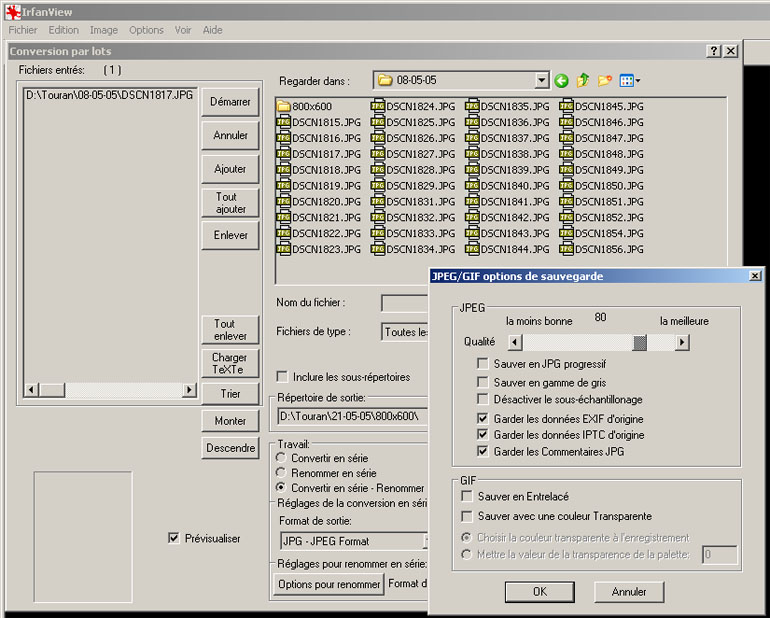Viewport: 770px width, 618px height.
Task: Select the DSCN1845.JPG file icon
Action: 566,106
